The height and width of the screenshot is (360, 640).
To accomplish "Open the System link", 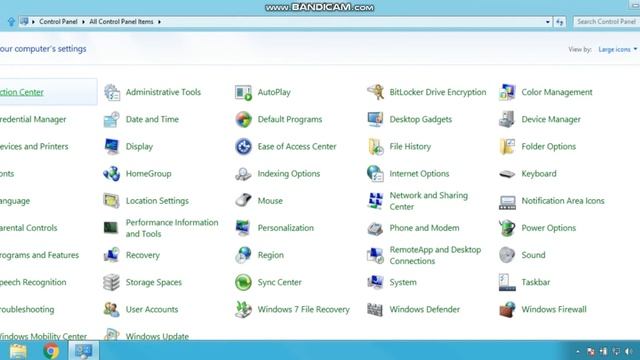I will click(403, 282).
